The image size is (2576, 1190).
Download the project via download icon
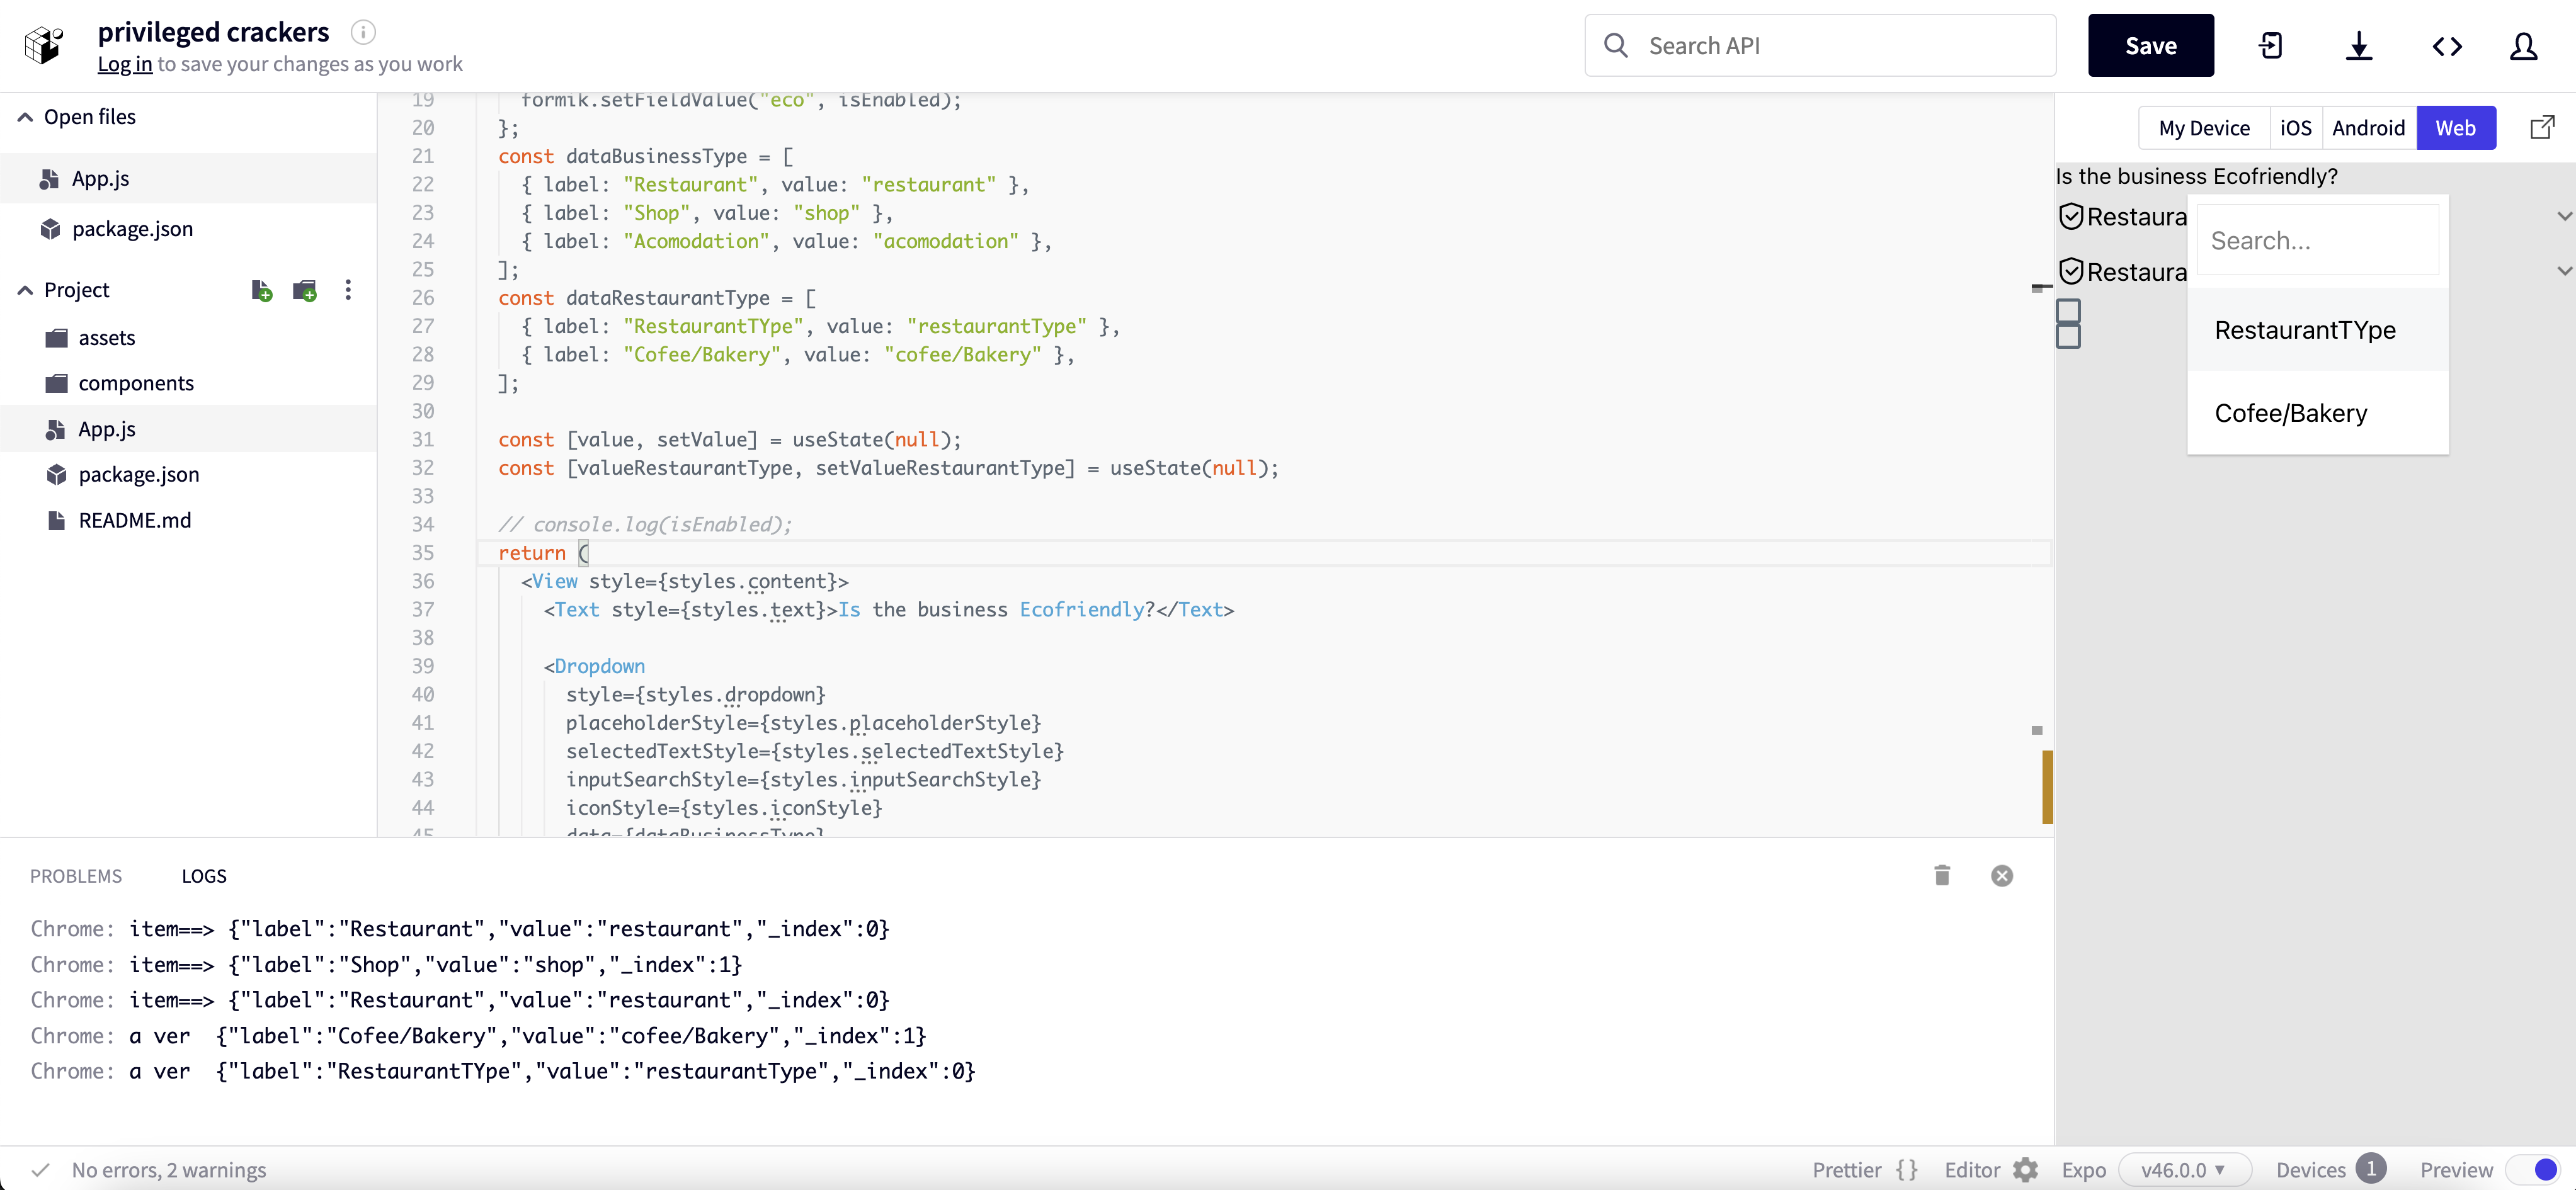tap(2359, 46)
